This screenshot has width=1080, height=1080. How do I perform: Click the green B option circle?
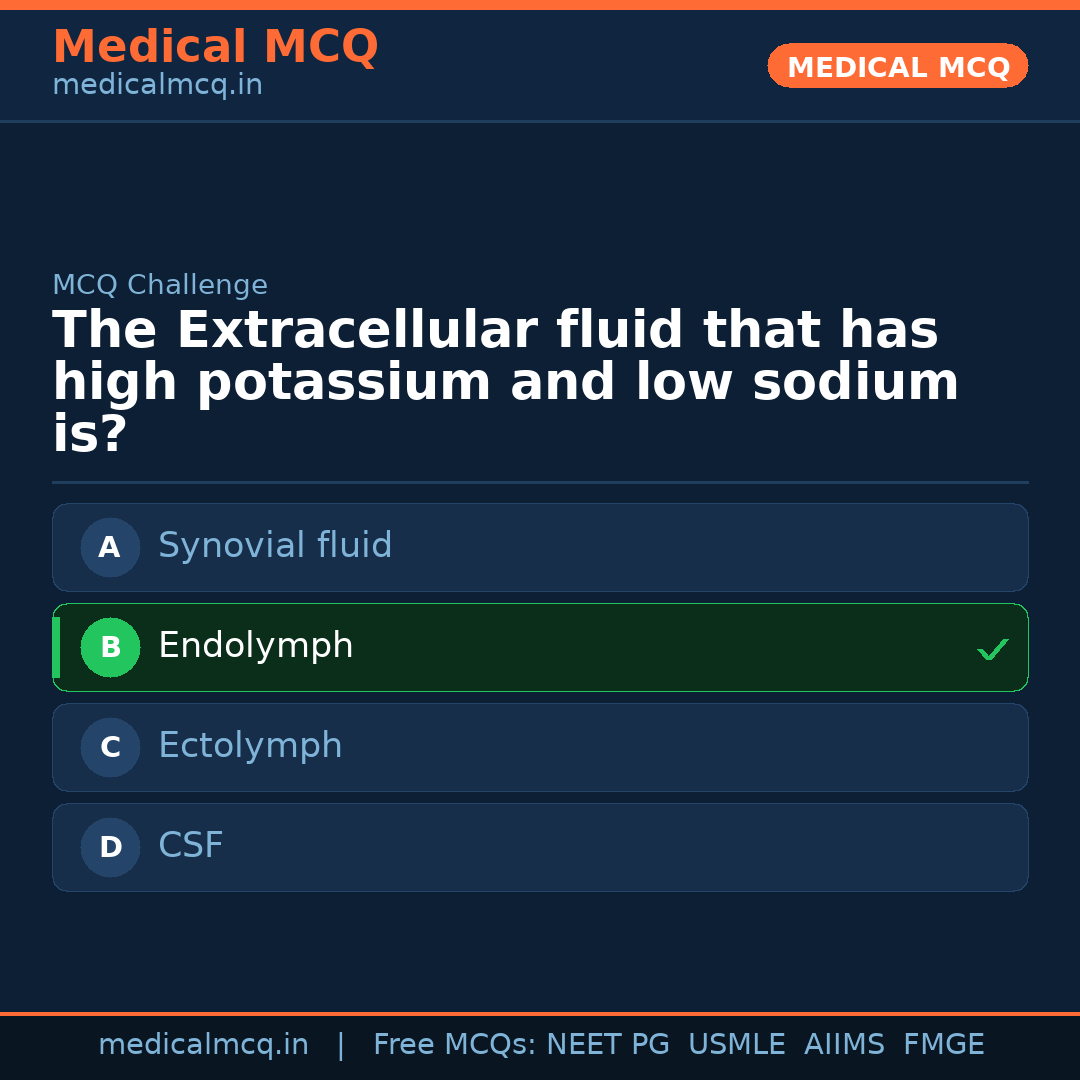tap(110, 647)
